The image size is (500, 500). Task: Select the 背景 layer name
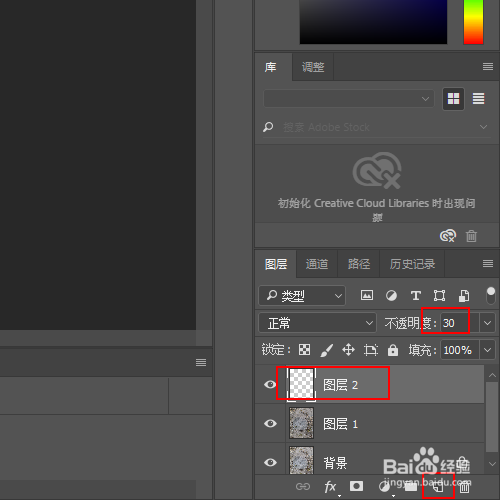click(335, 463)
